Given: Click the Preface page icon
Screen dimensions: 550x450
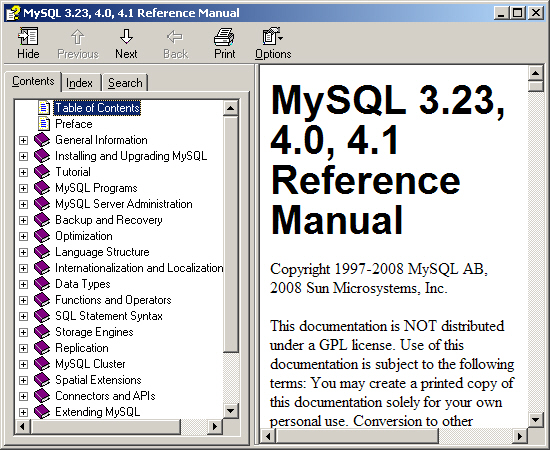Looking at the screenshot, I should coord(44,124).
